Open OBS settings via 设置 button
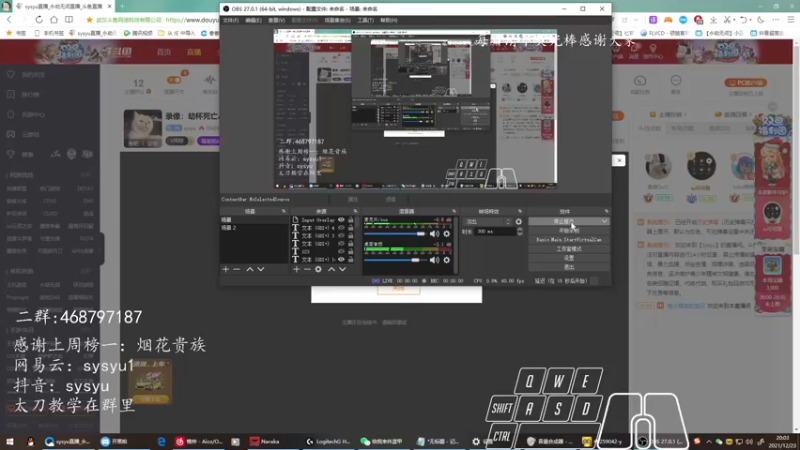Image resolution: width=800 pixels, height=450 pixels. 569,258
